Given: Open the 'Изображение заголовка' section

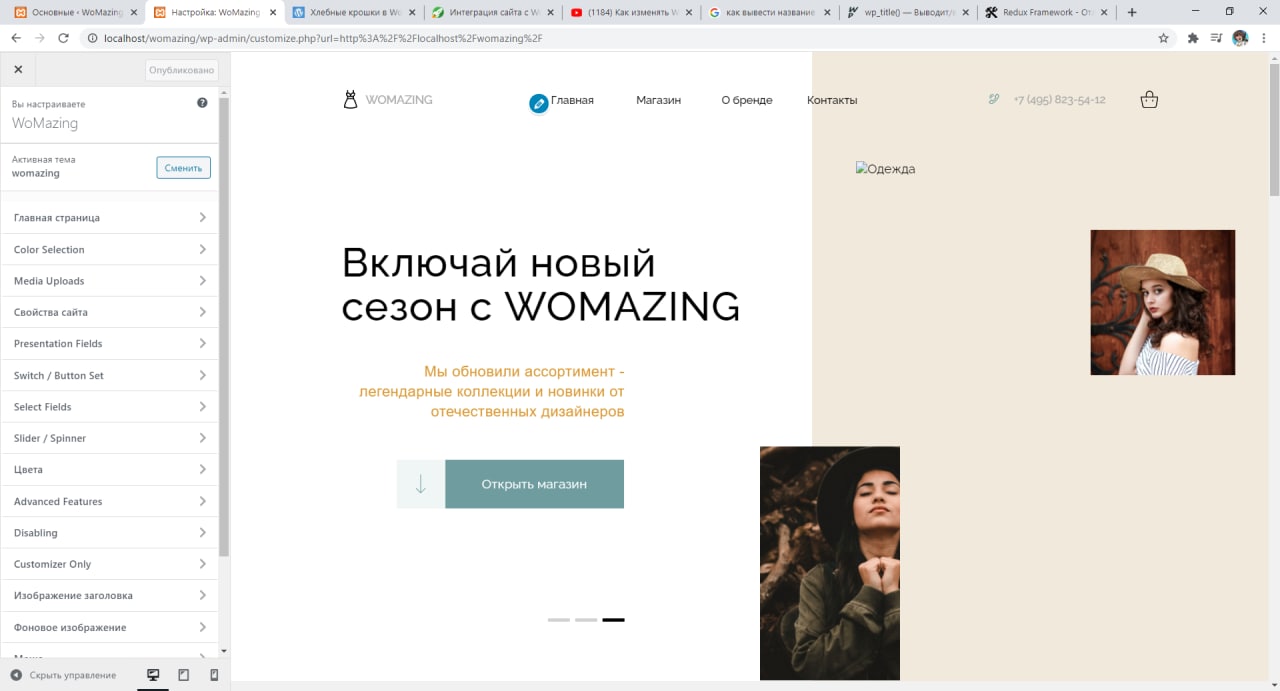Looking at the screenshot, I should (x=109, y=596).
